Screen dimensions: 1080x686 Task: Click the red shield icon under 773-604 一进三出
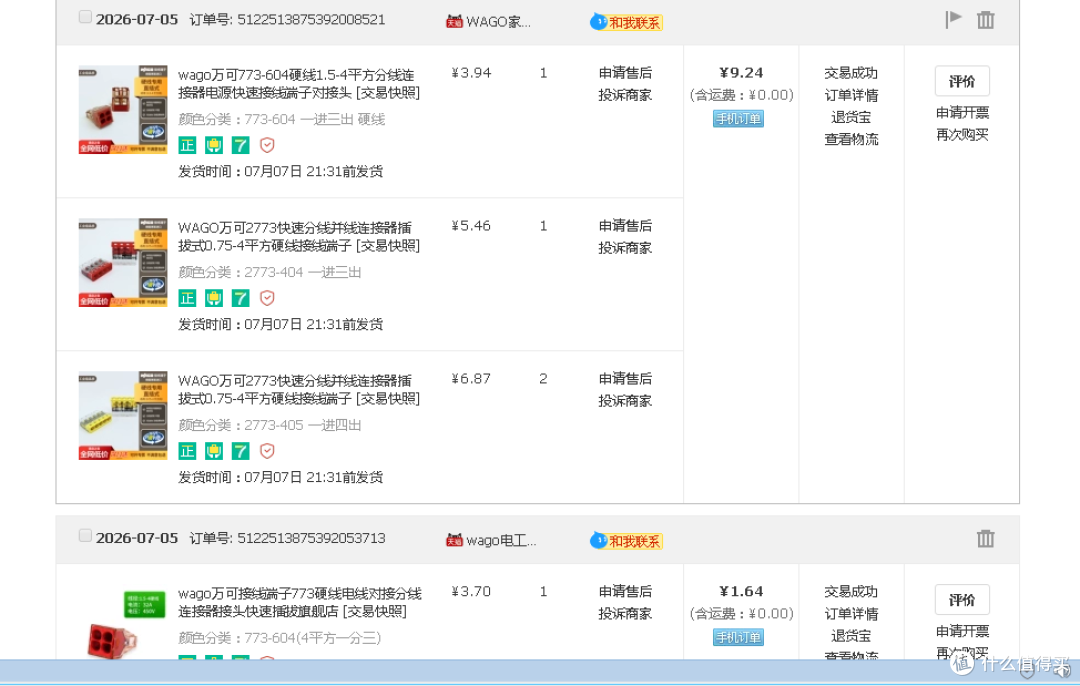pos(267,145)
